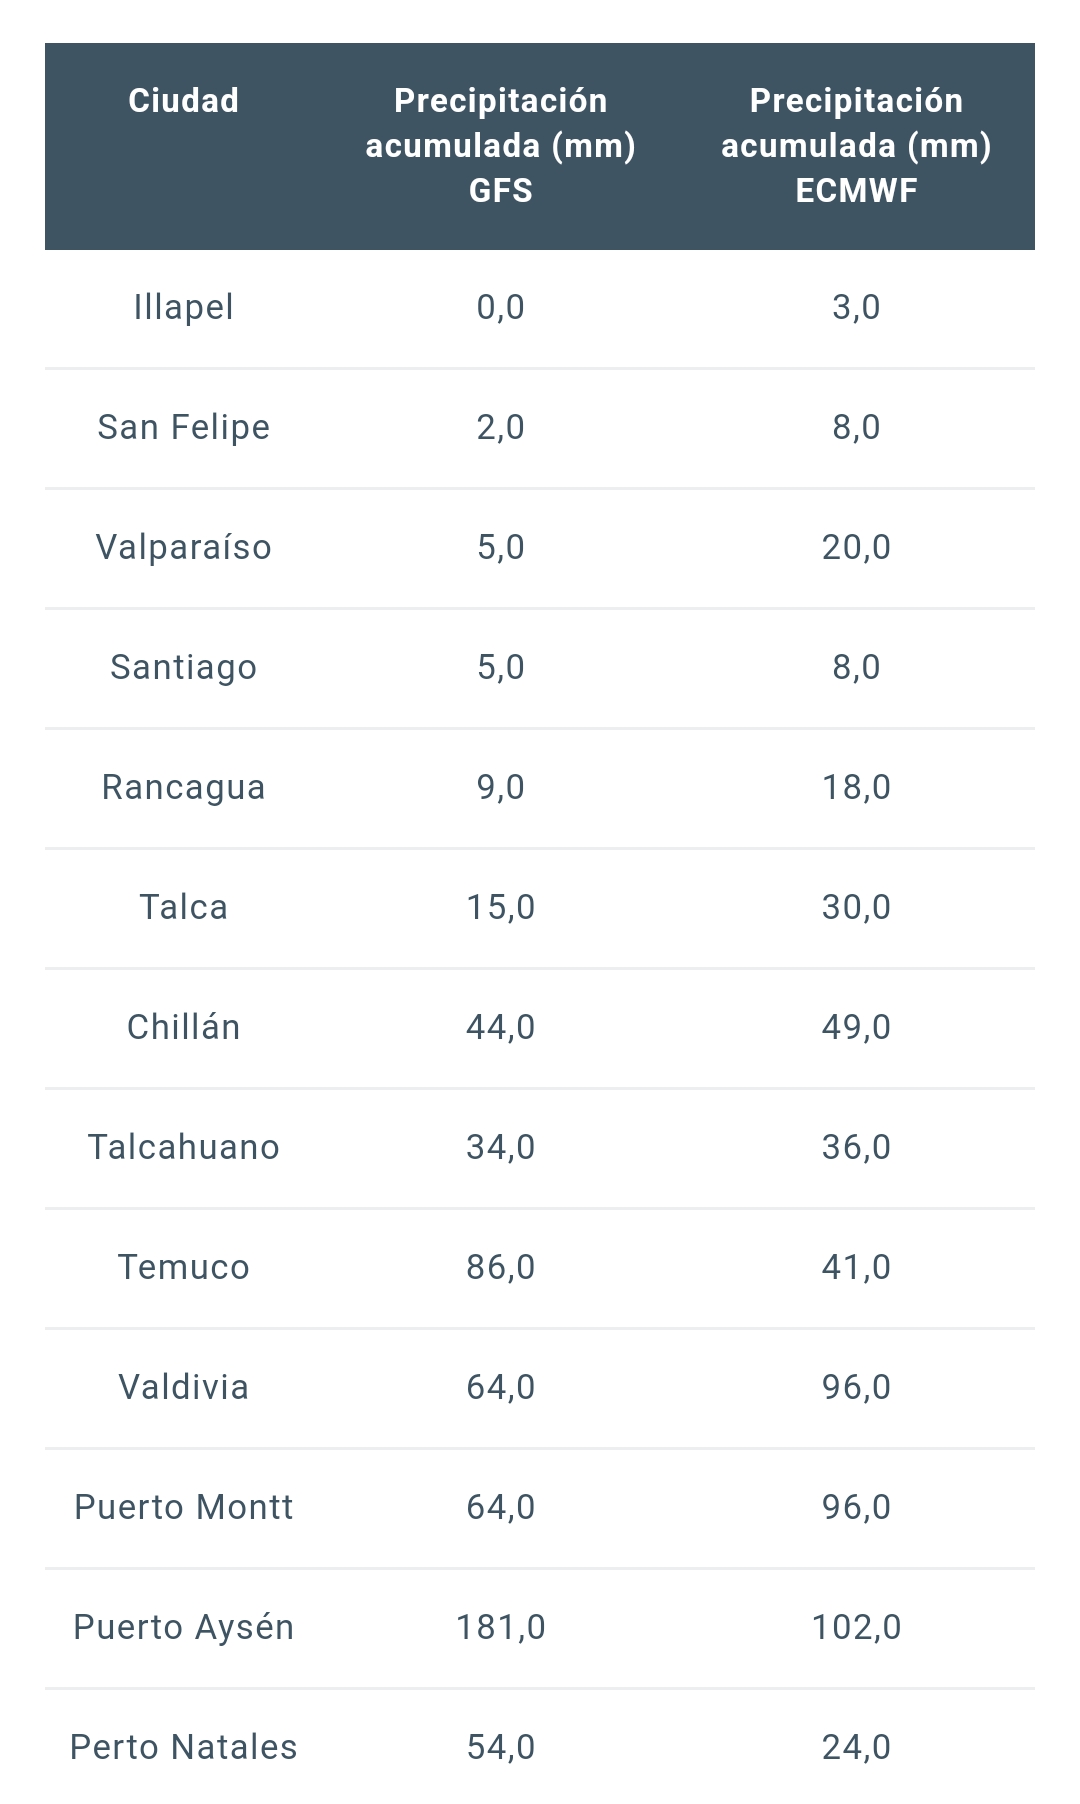Select Rancagua GFS value 9,0

pyautogui.click(x=500, y=787)
